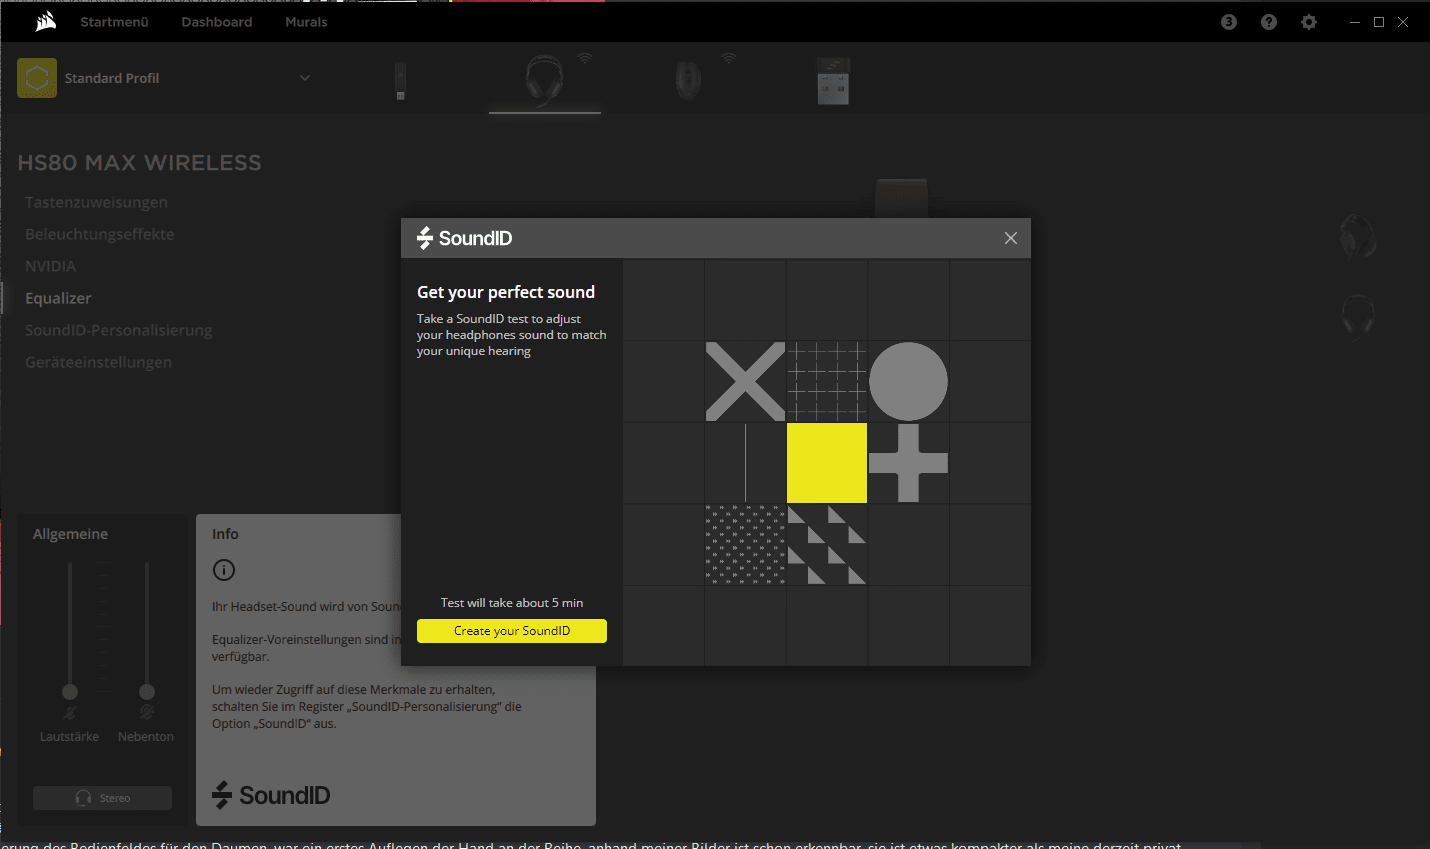Open iCUE settings gear
This screenshot has height=849, width=1430.
[1309, 22]
